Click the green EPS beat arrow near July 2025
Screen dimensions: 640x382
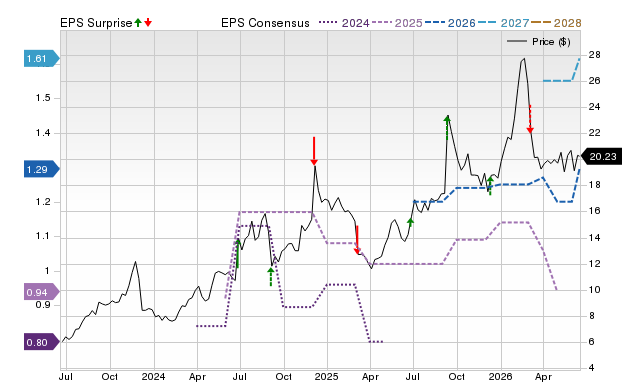[411, 222]
